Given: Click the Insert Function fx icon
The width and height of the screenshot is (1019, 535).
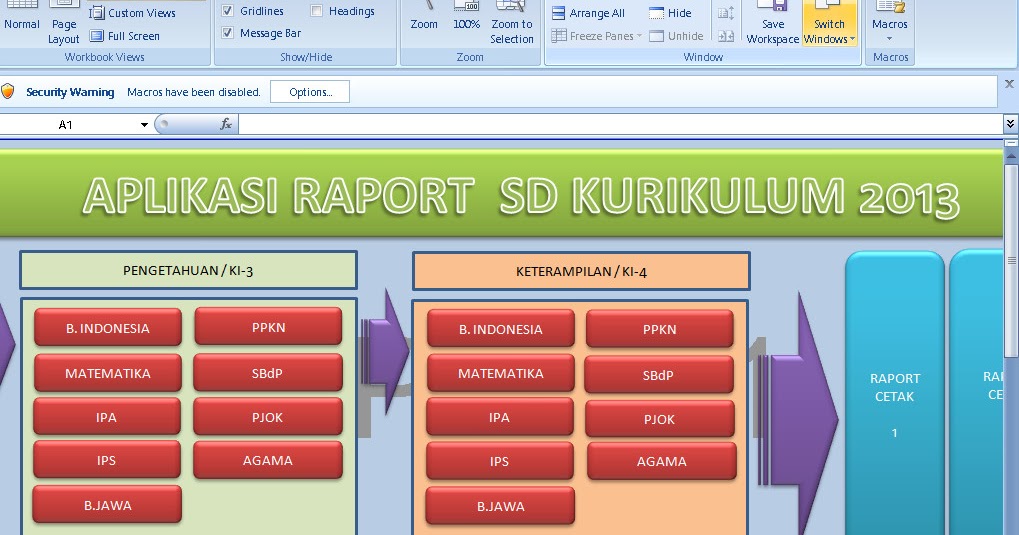Looking at the screenshot, I should 226,124.
